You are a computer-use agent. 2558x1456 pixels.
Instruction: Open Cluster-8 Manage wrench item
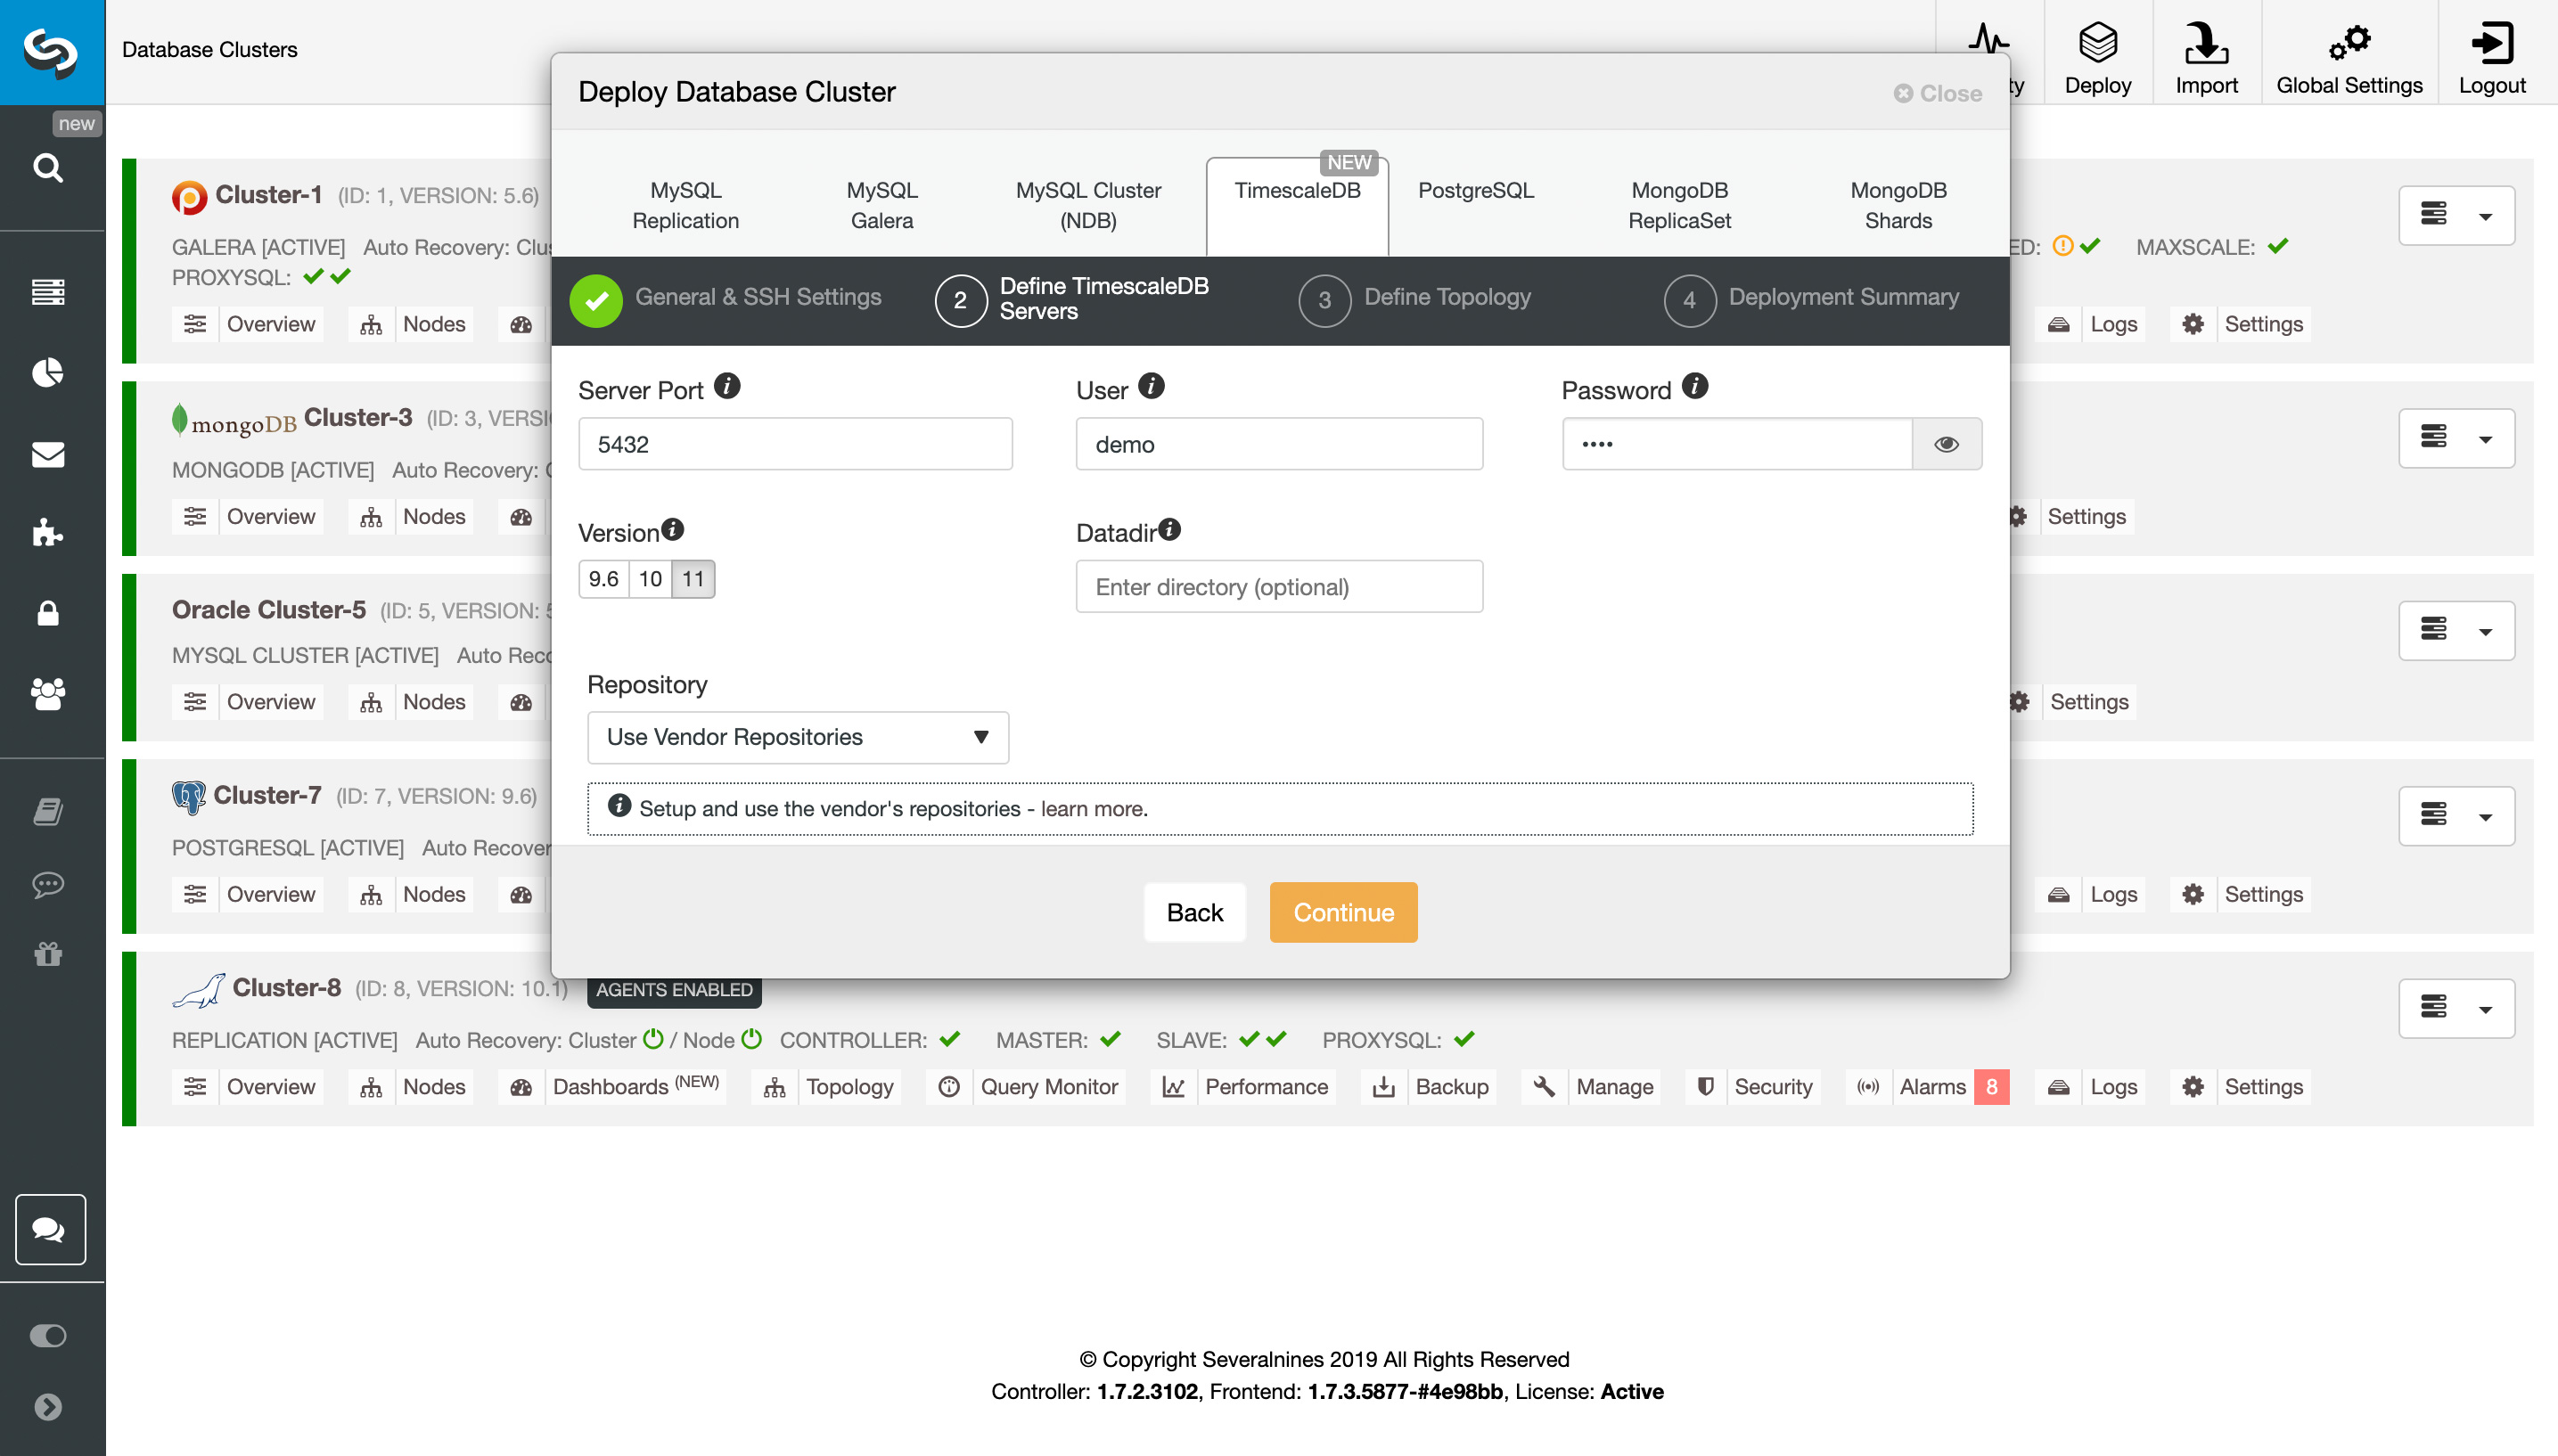[x=1592, y=1087]
